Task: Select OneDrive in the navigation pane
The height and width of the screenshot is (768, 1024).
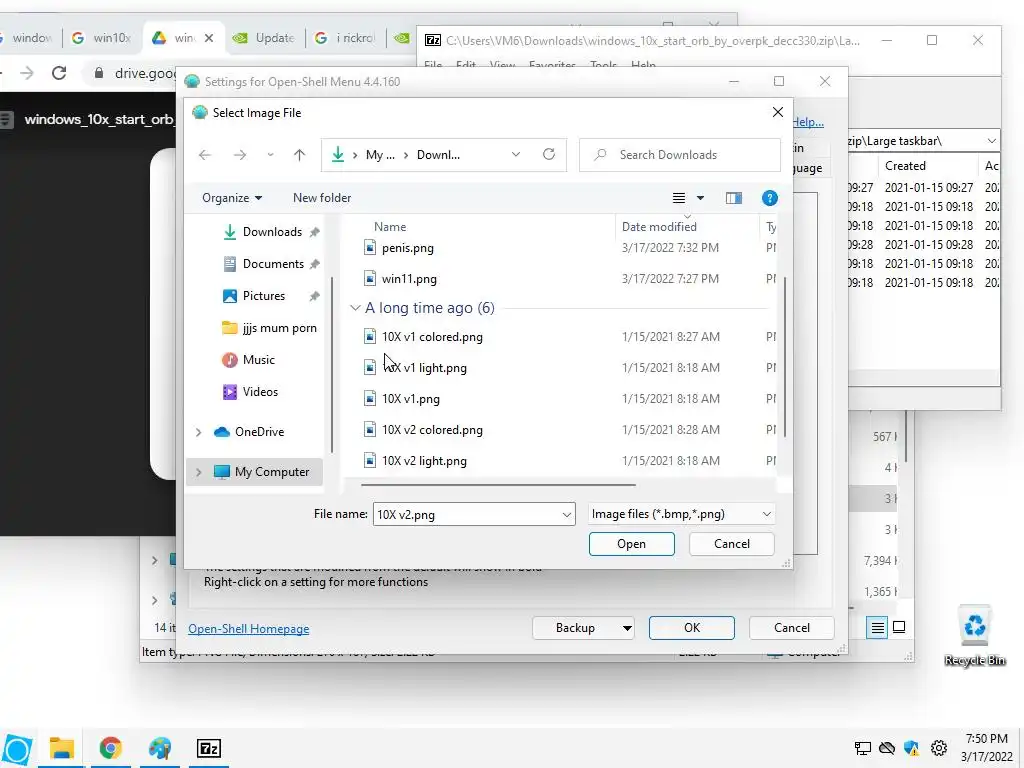Action: tap(259, 432)
